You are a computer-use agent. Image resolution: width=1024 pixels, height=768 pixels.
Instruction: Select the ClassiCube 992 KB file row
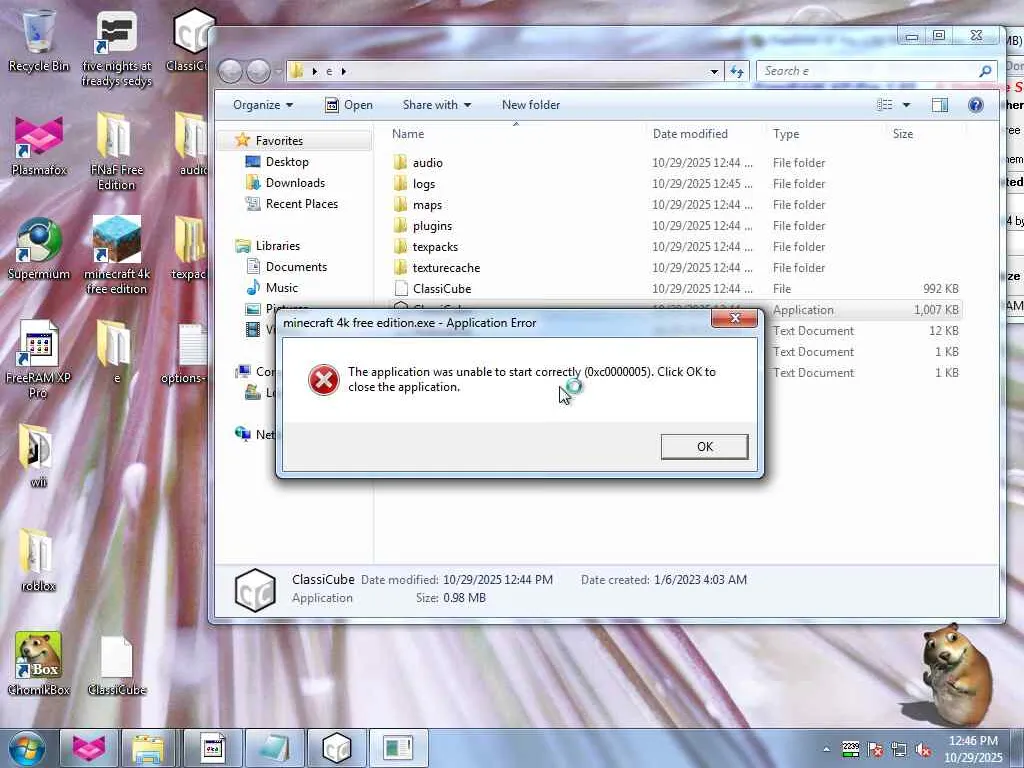click(675, 288)
